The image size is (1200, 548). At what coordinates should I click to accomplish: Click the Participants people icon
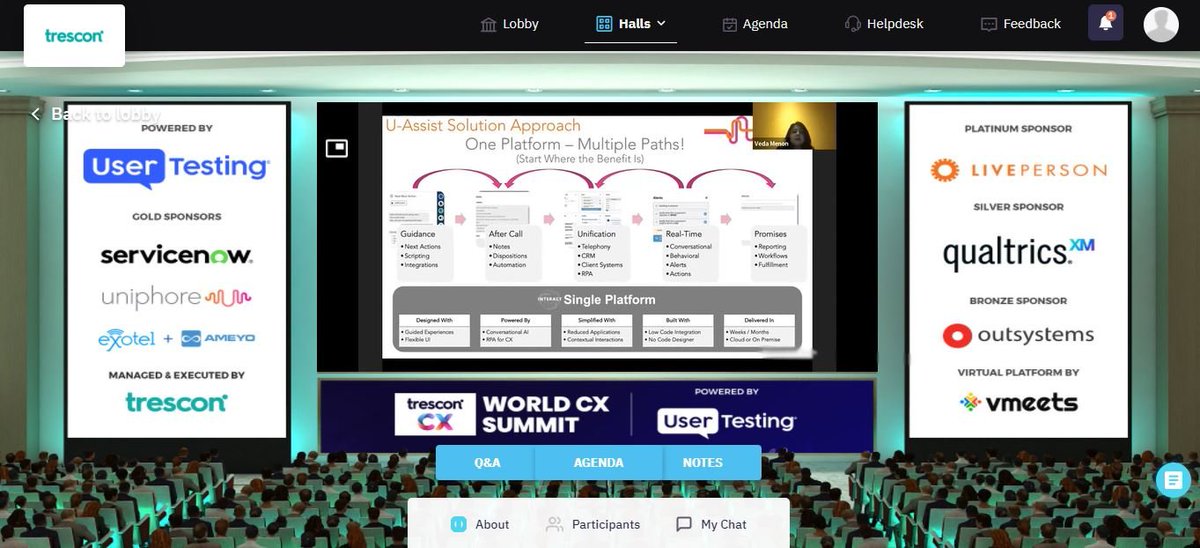(554, 524)
